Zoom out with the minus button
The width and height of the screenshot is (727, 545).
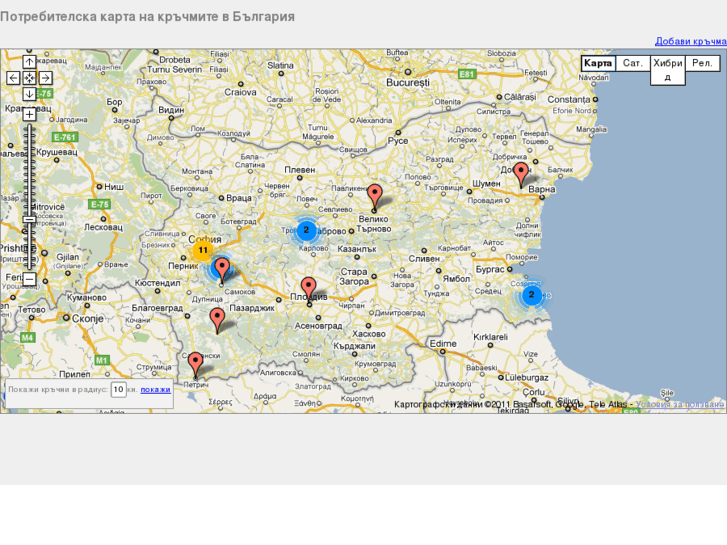(29, 279)
